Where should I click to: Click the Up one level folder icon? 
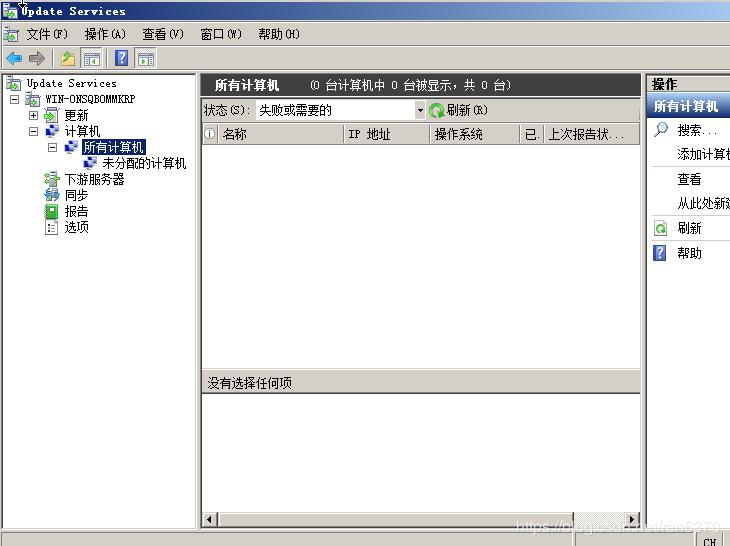68,59
